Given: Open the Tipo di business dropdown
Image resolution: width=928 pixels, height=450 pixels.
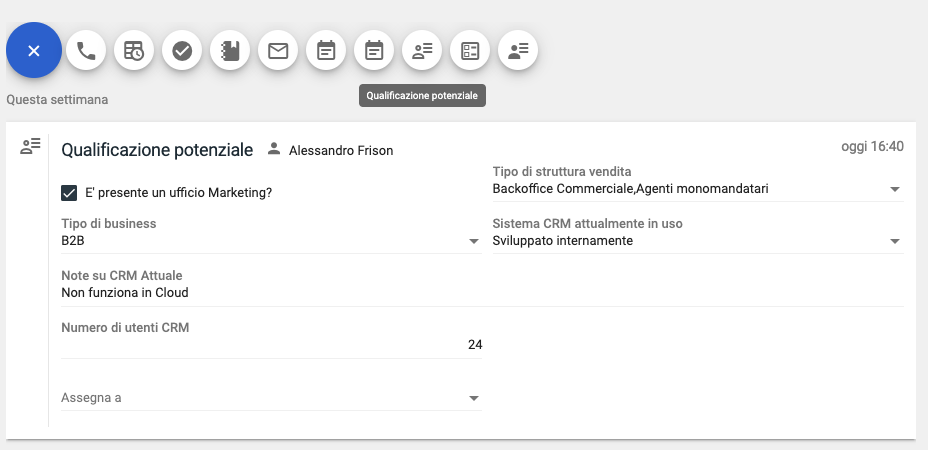Looking at the screenshot, I should point(474,241).
